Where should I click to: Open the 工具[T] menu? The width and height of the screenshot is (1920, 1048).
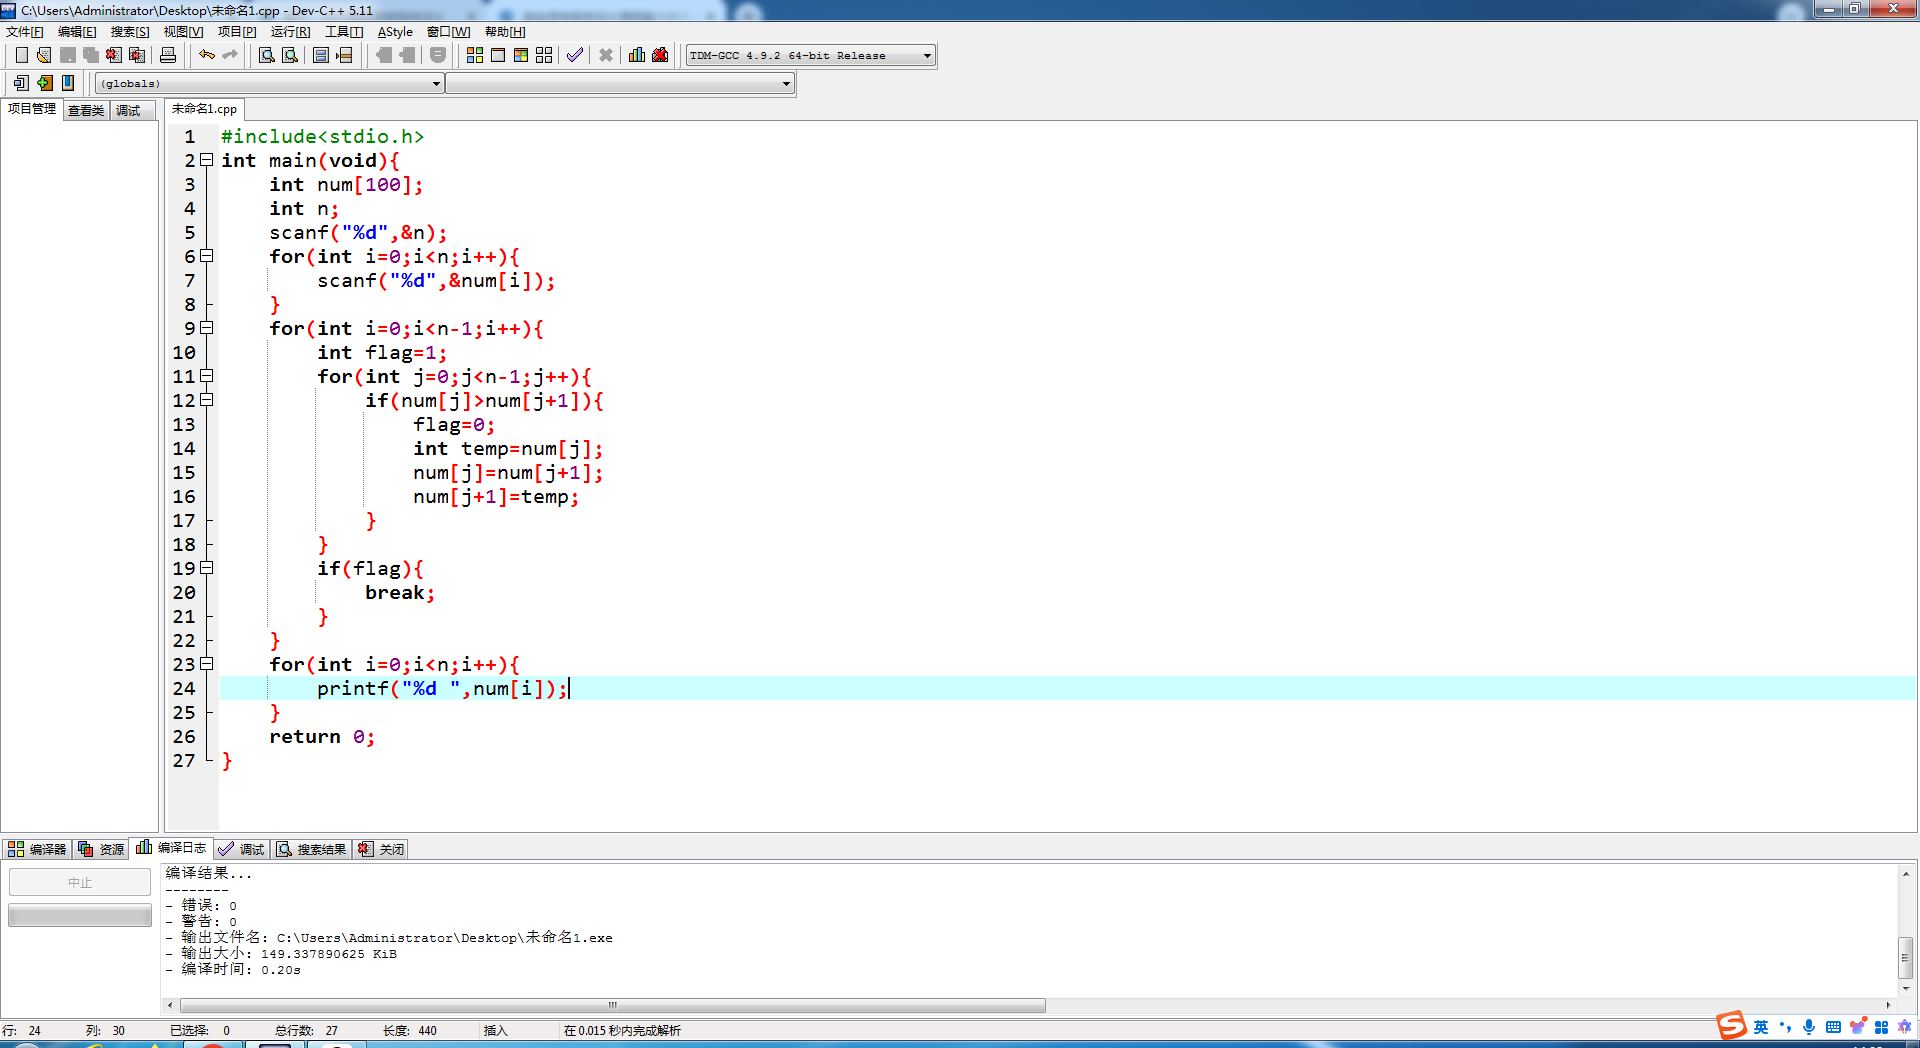pos(344,32)
